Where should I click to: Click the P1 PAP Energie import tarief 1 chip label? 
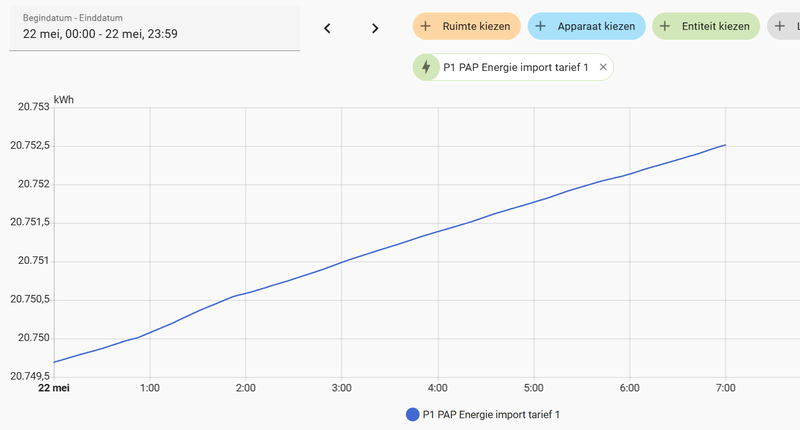pos(515,67)
